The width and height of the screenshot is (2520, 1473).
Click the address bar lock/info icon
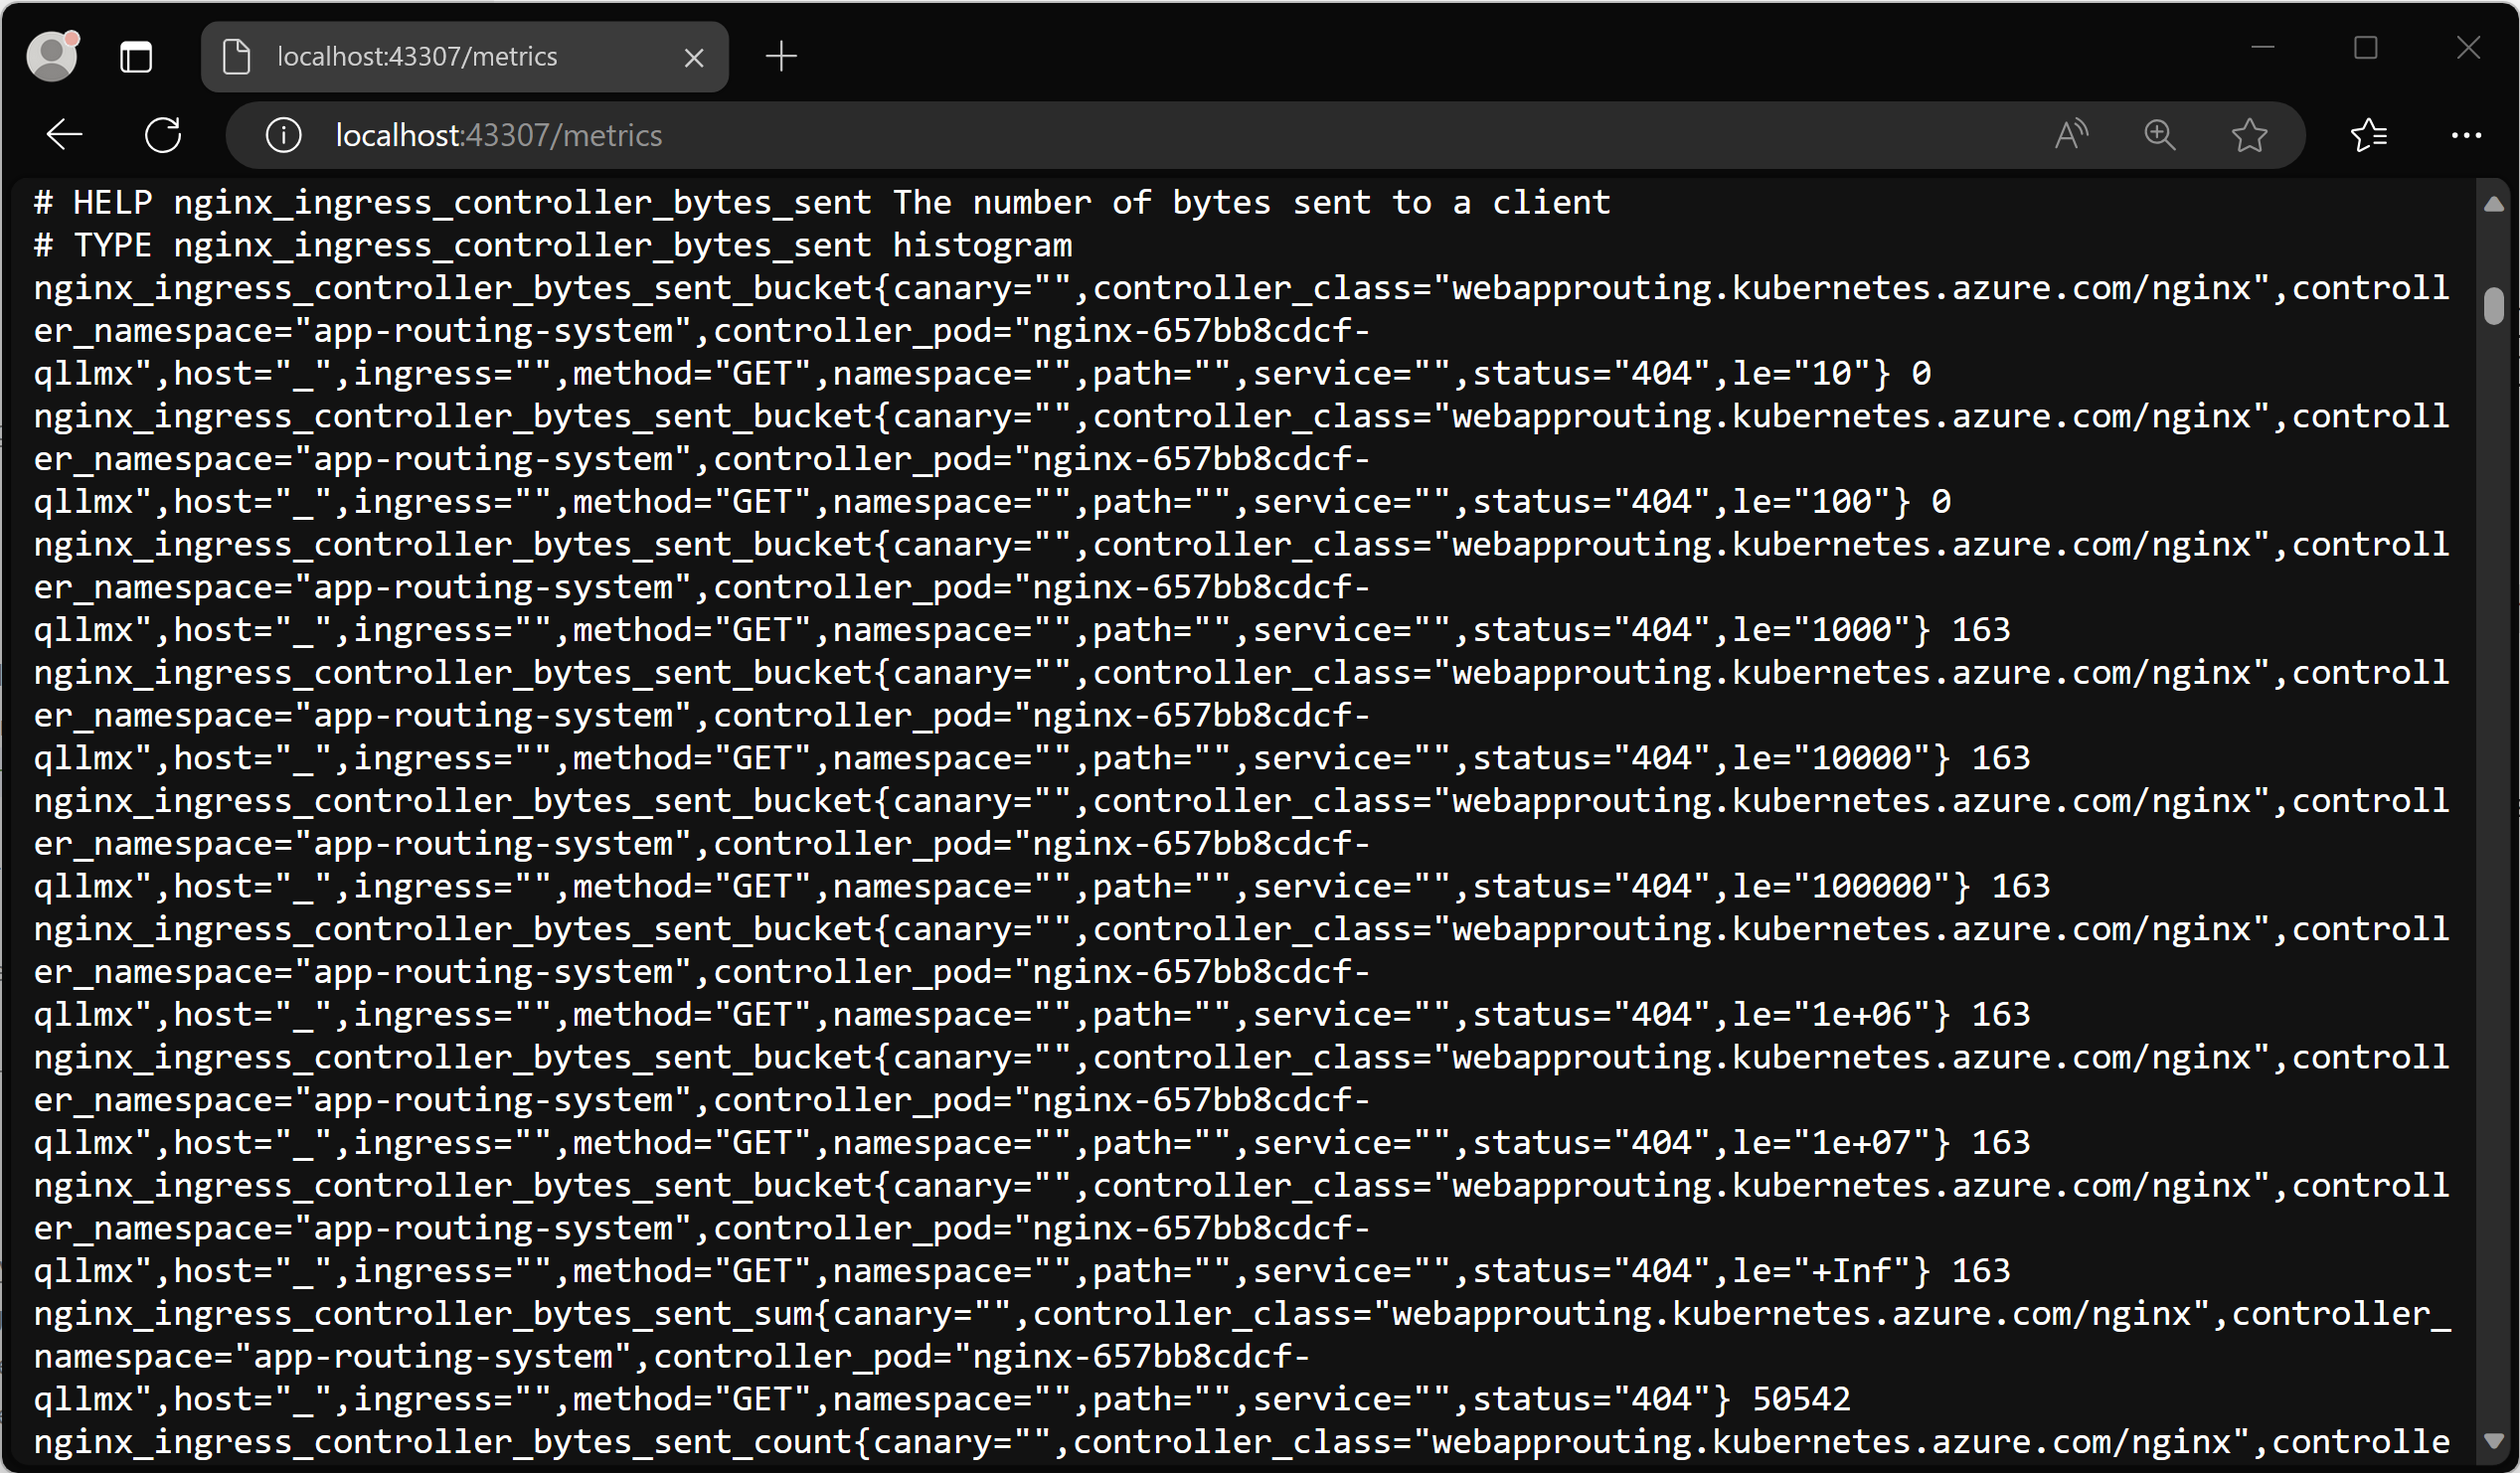point(286,137)
